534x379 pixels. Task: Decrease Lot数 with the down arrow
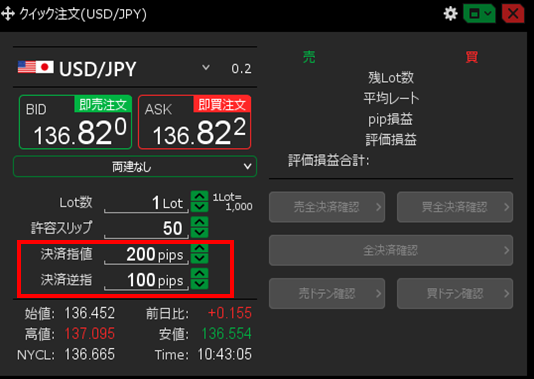tap(200, 207)
